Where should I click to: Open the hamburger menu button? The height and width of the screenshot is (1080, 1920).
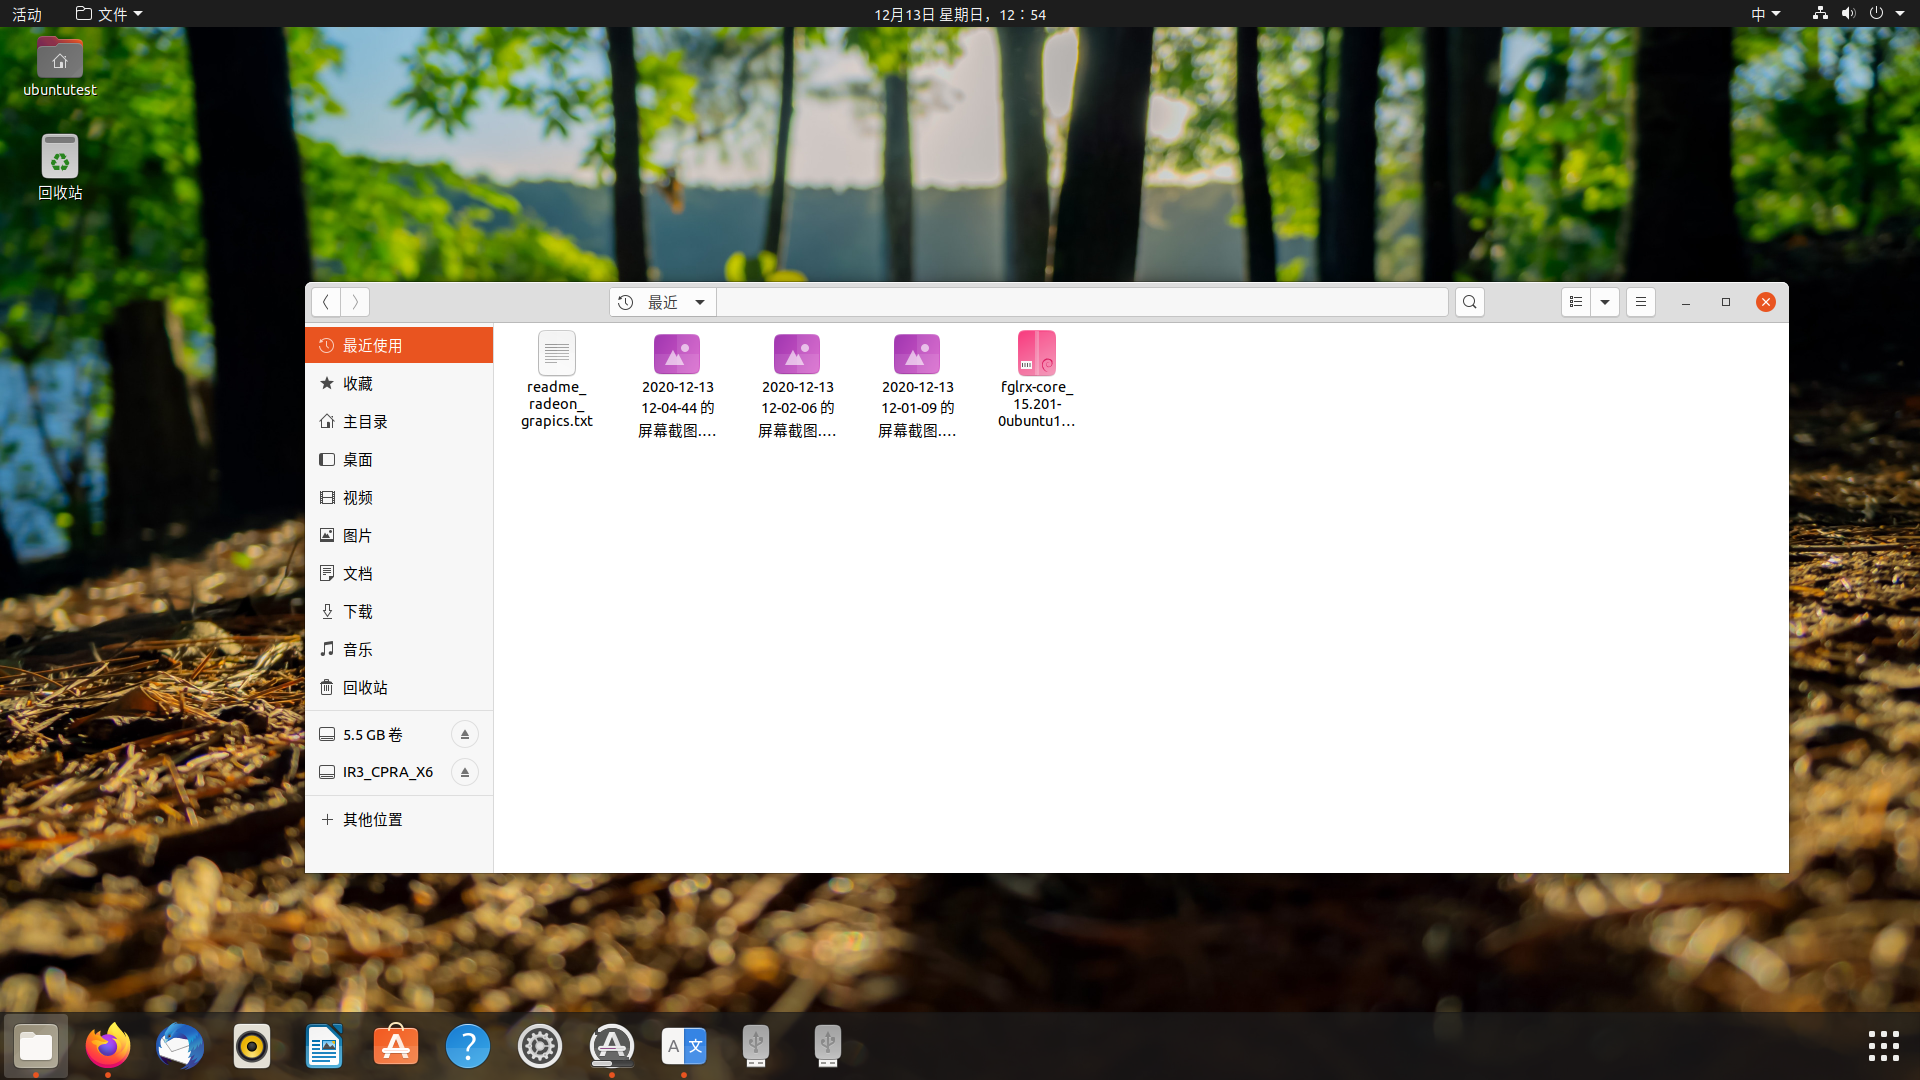(x=1640, y=302)
